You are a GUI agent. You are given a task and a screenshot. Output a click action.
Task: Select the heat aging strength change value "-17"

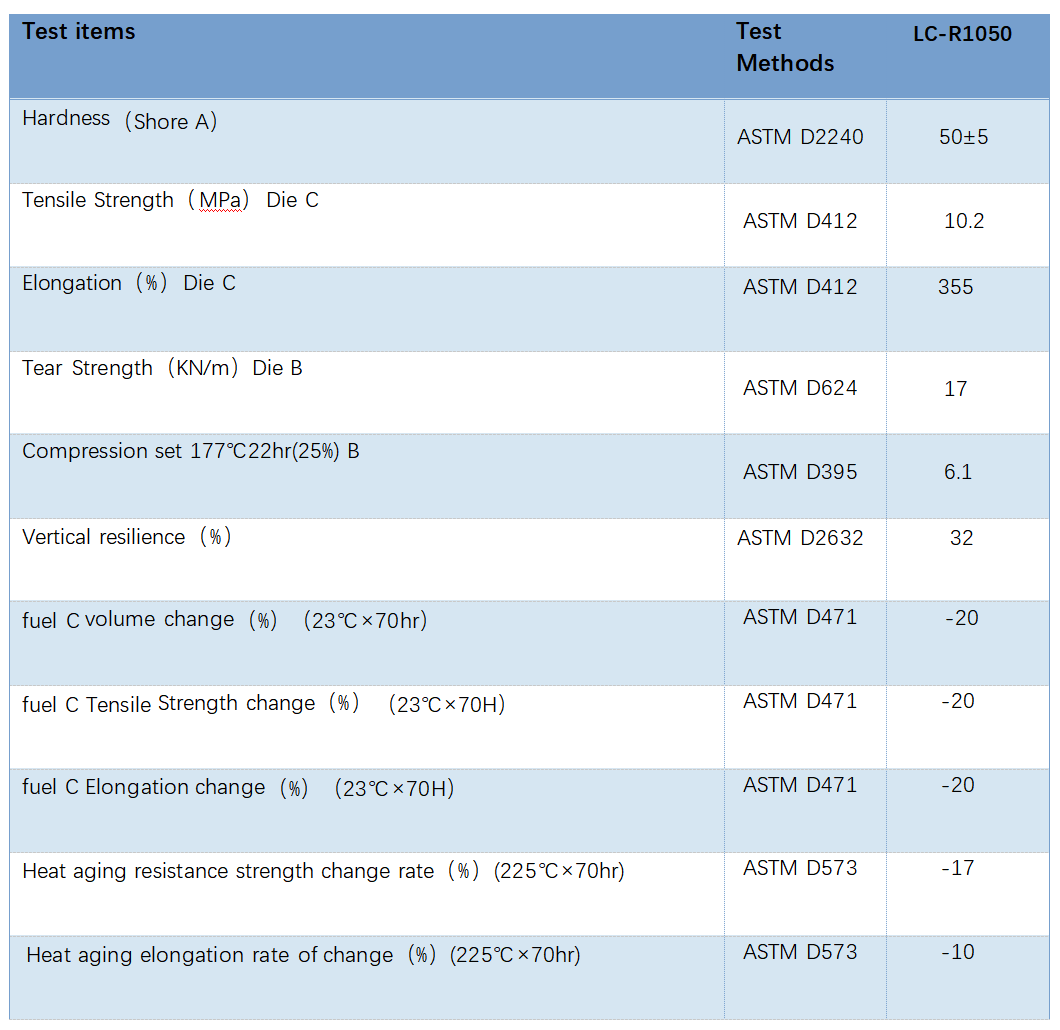coord(958,868)
